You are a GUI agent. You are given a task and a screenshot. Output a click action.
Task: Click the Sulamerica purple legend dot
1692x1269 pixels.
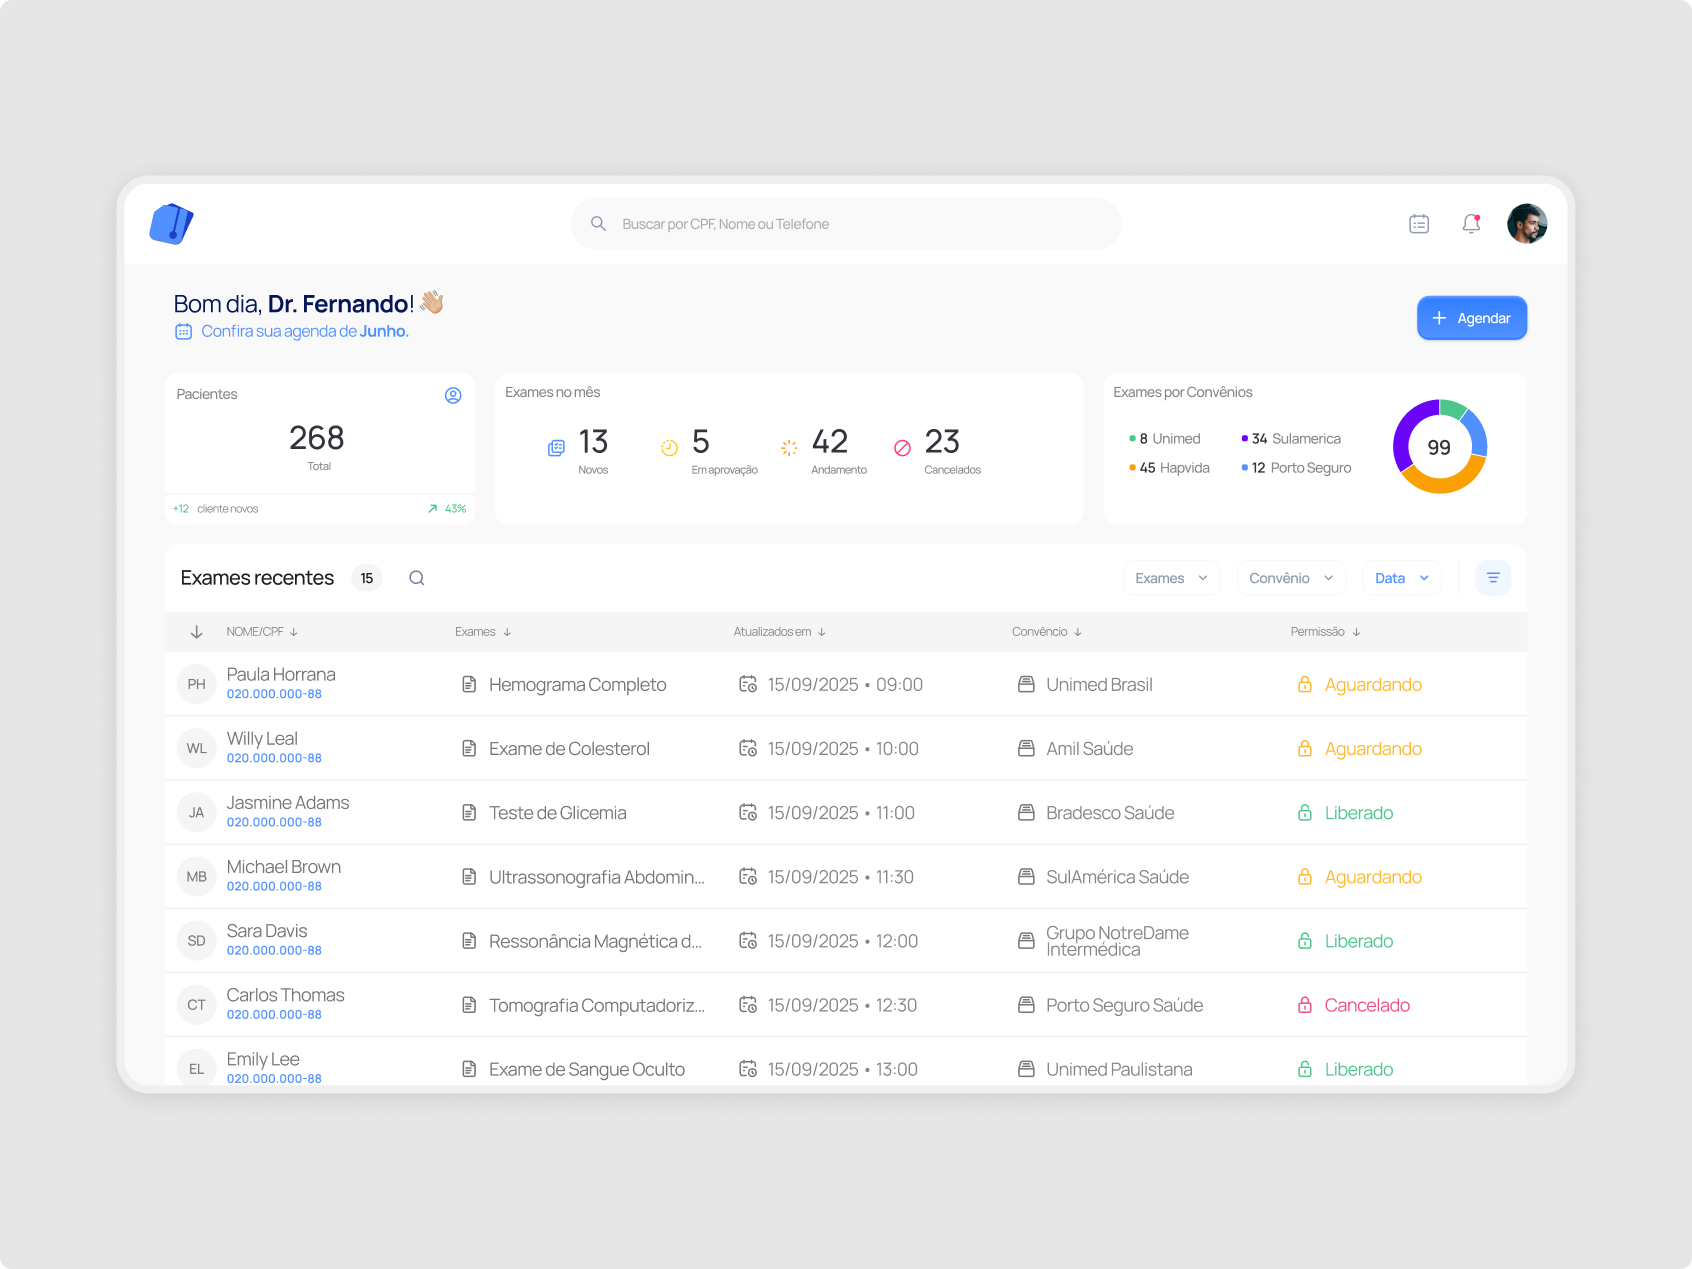pyautogui.click(x=1244, y=438)
